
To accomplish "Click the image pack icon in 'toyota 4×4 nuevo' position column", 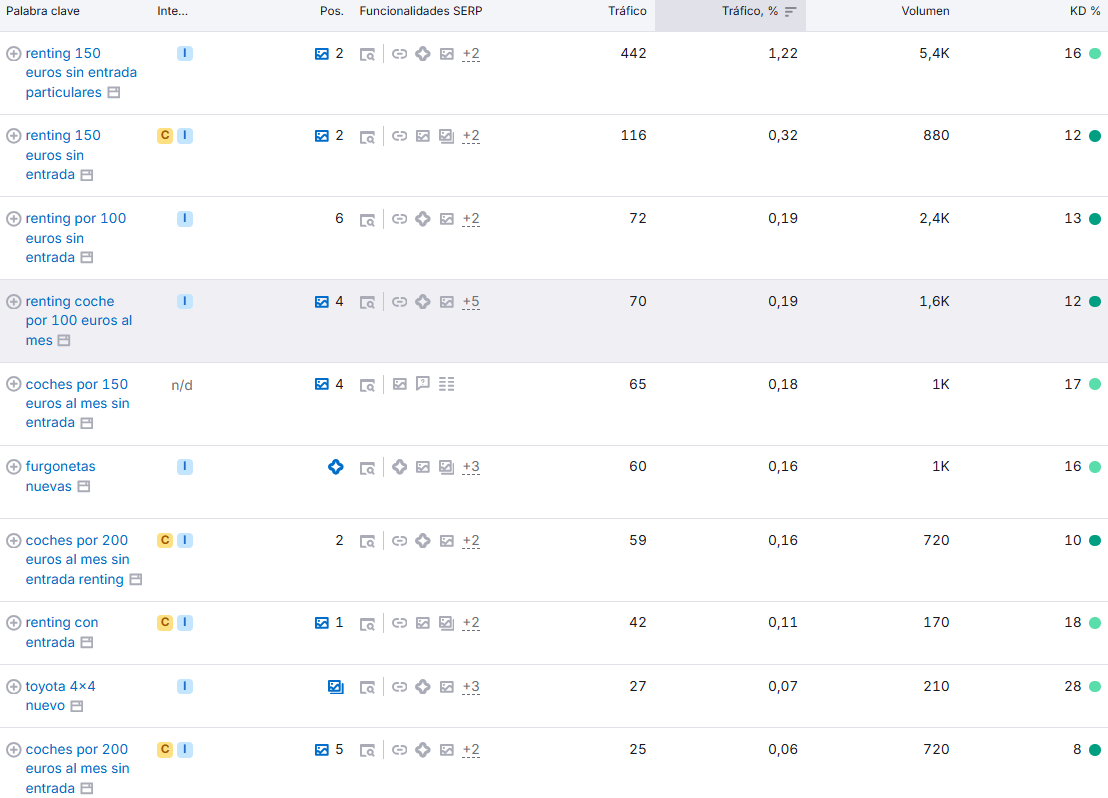I will click(x=336, y=687).
